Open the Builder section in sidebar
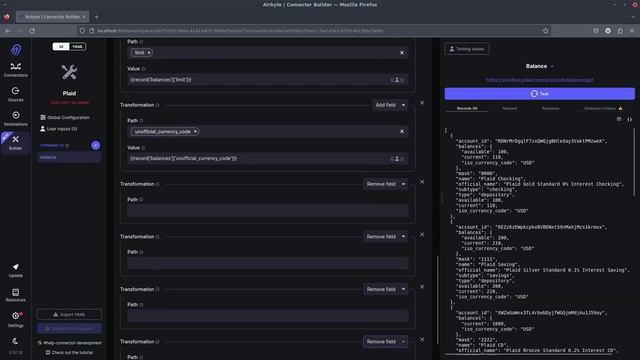 pos(16,143)
